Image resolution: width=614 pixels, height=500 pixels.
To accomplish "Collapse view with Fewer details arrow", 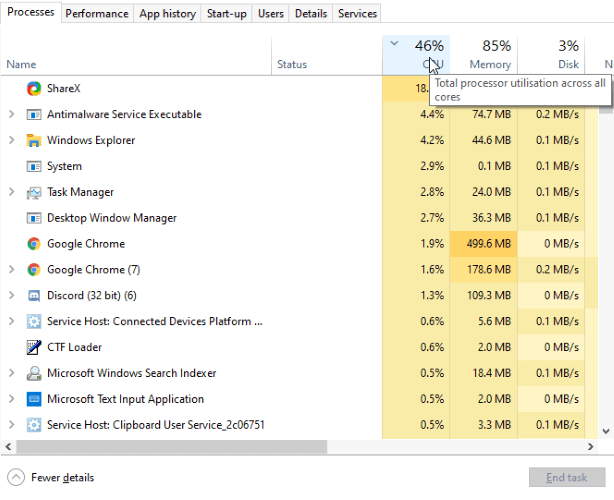I will (x=16, y=477).
